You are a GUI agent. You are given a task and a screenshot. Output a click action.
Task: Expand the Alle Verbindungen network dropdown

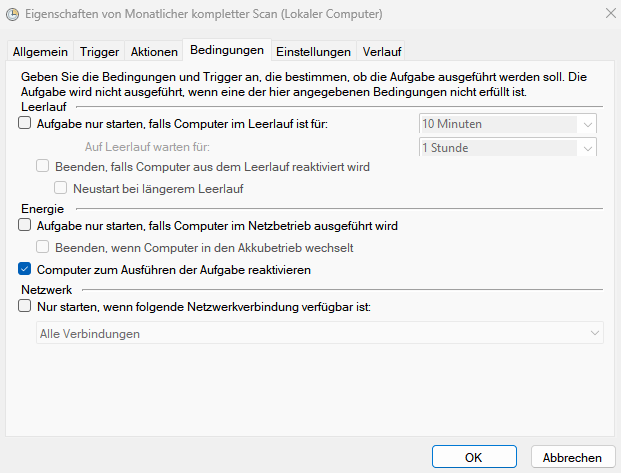(x=320, y=333)
